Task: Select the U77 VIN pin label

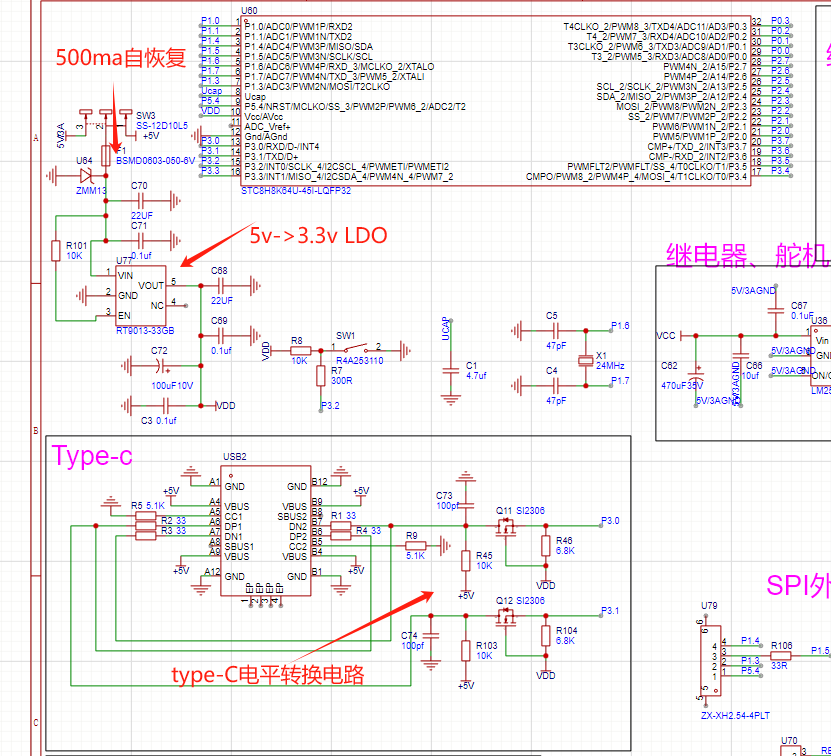Action: (x=126, y=276)
